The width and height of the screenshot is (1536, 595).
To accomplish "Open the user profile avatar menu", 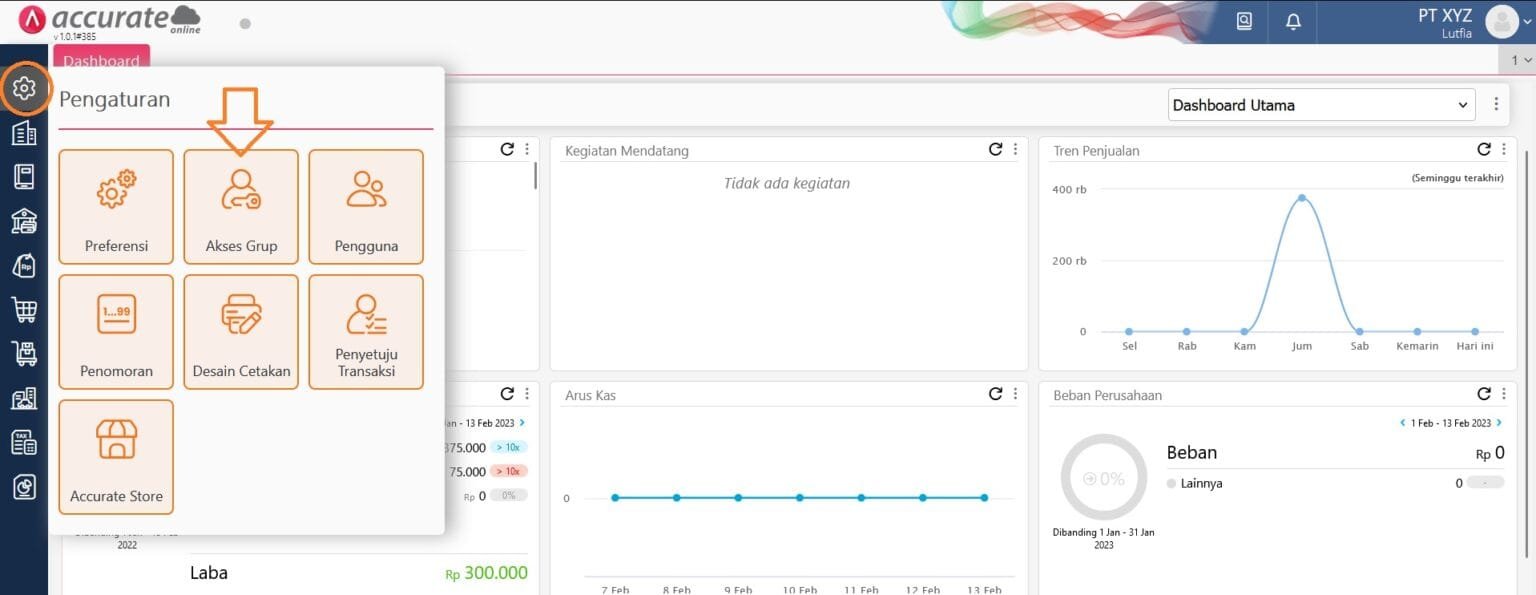I will [1503, 21].
